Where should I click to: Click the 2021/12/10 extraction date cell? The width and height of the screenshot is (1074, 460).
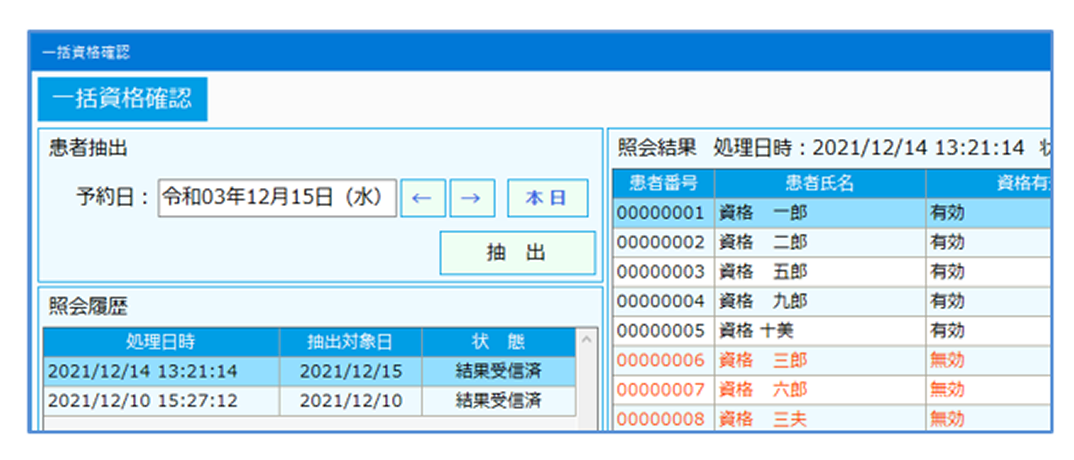[351, 400]
